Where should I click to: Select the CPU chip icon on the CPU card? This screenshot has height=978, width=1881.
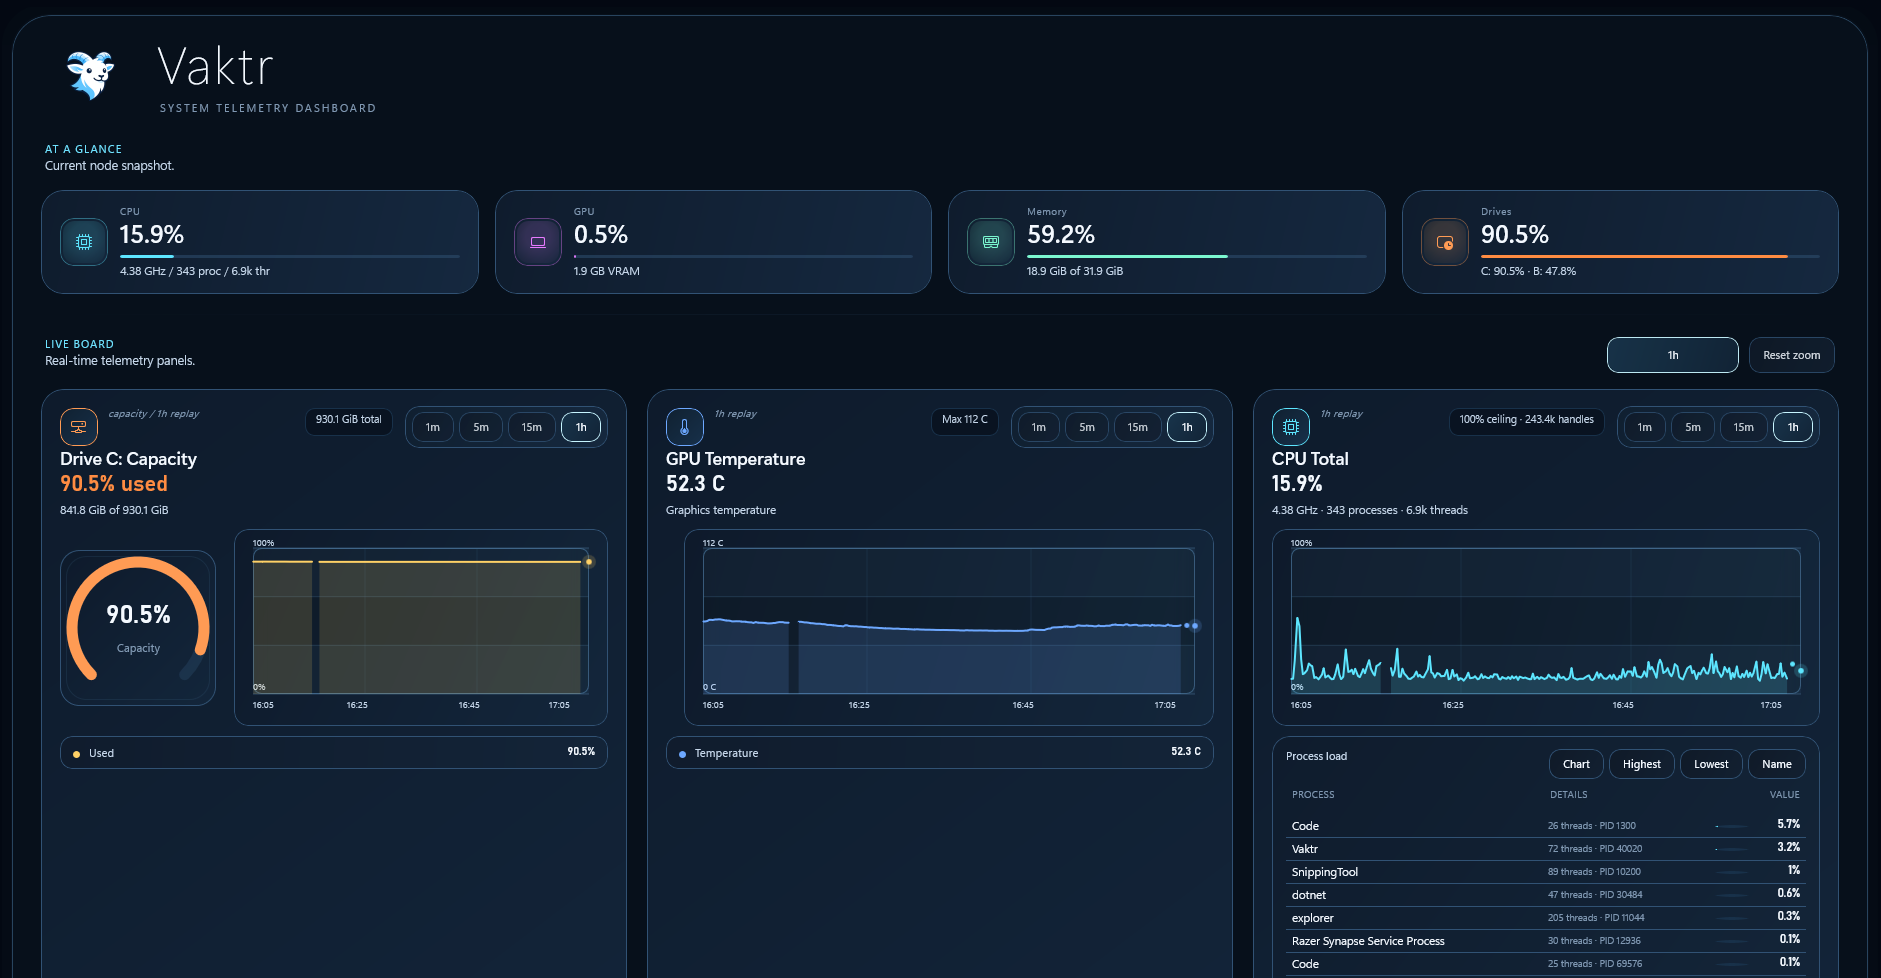pos(83,242)
